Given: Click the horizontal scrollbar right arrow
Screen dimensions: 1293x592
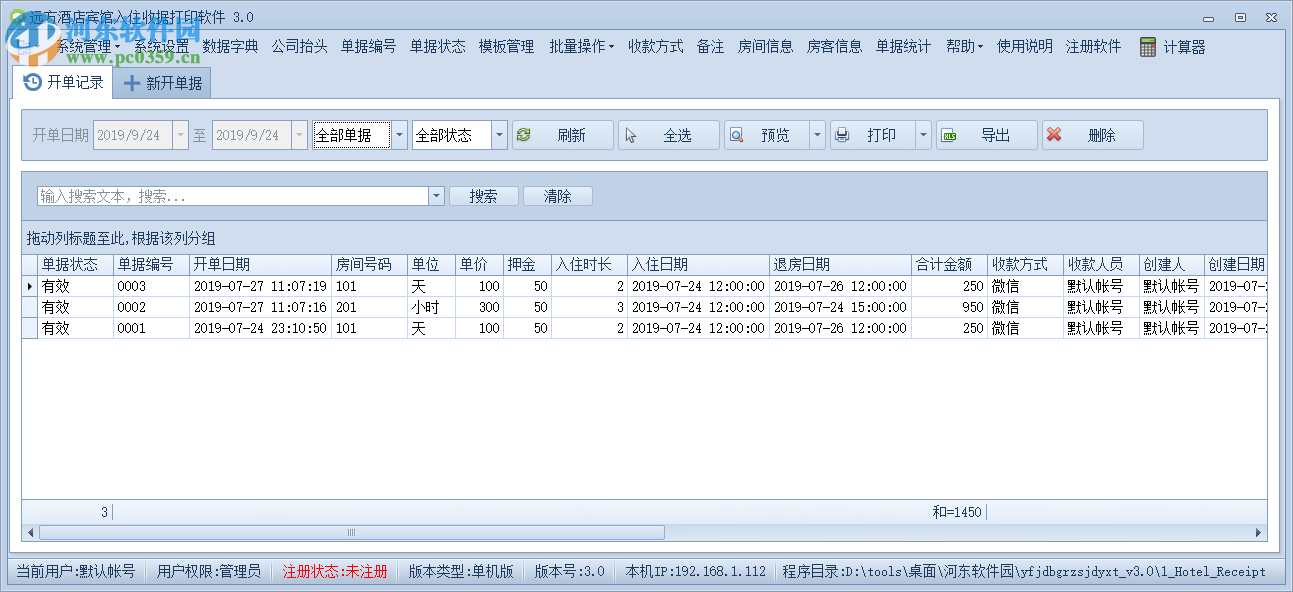Looking at the screenshot, I should [1259, 533].
